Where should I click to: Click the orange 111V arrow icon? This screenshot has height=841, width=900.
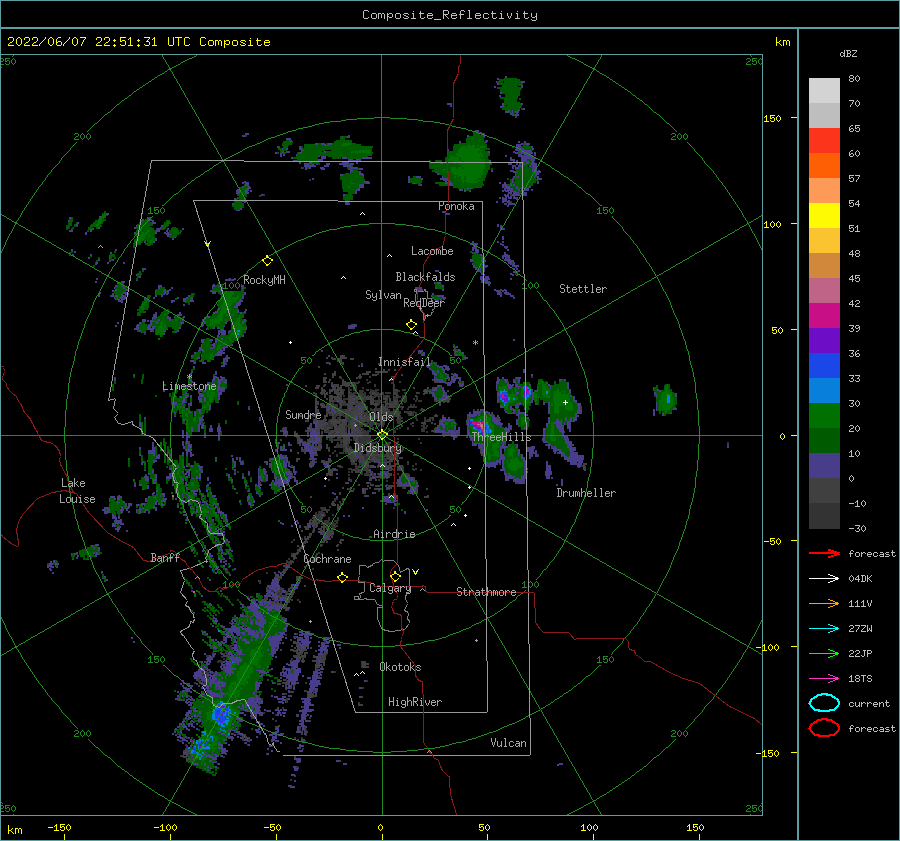[x=824, y=603]
